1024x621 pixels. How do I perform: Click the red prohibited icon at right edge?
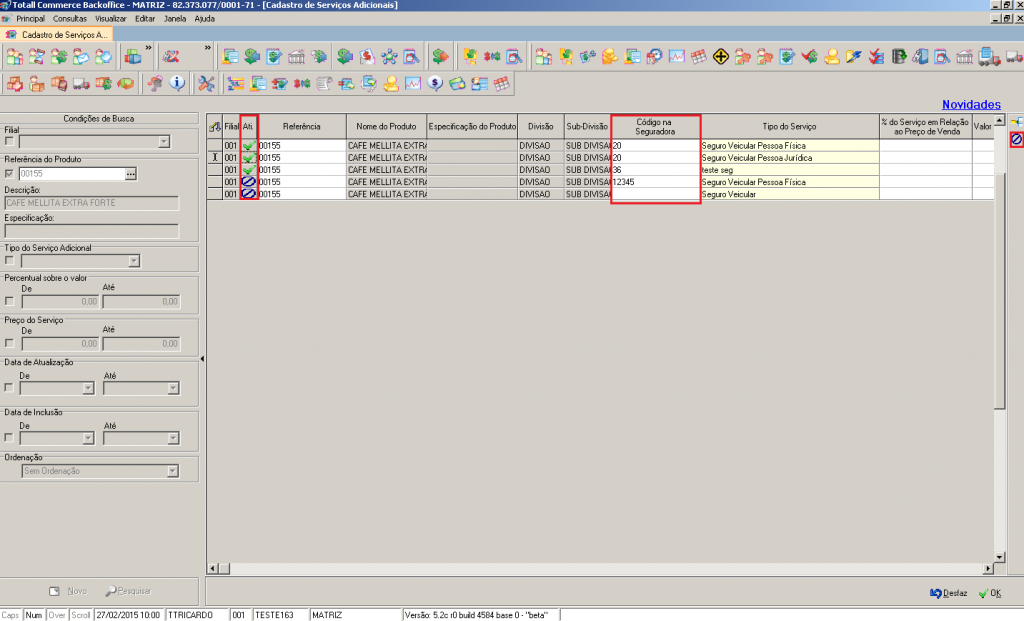pyautogui.click(x=1016, y=140)
